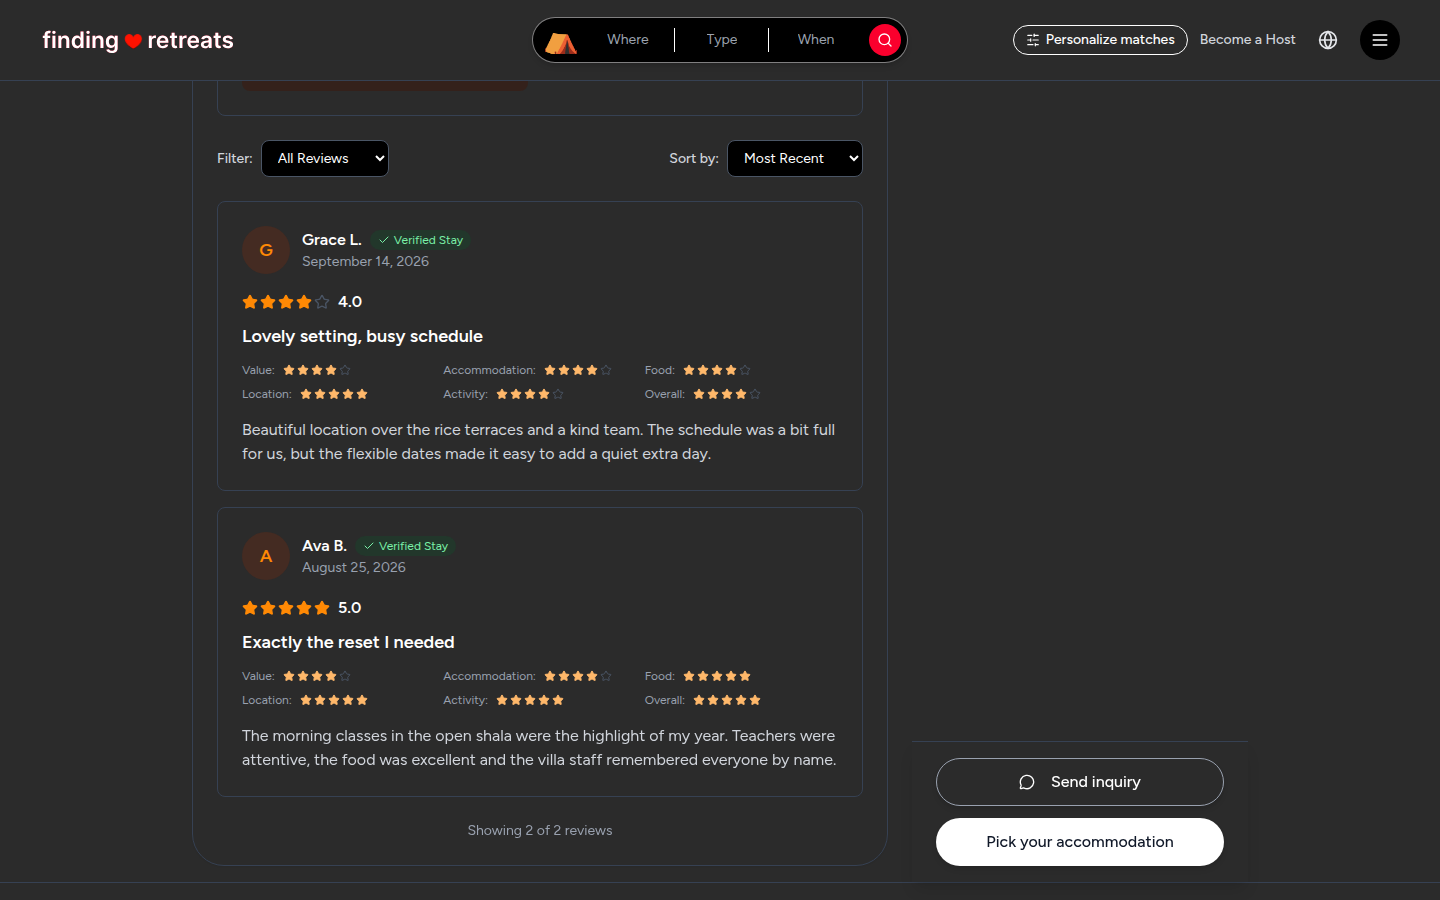Select the Where search segment

click(628, 40)
